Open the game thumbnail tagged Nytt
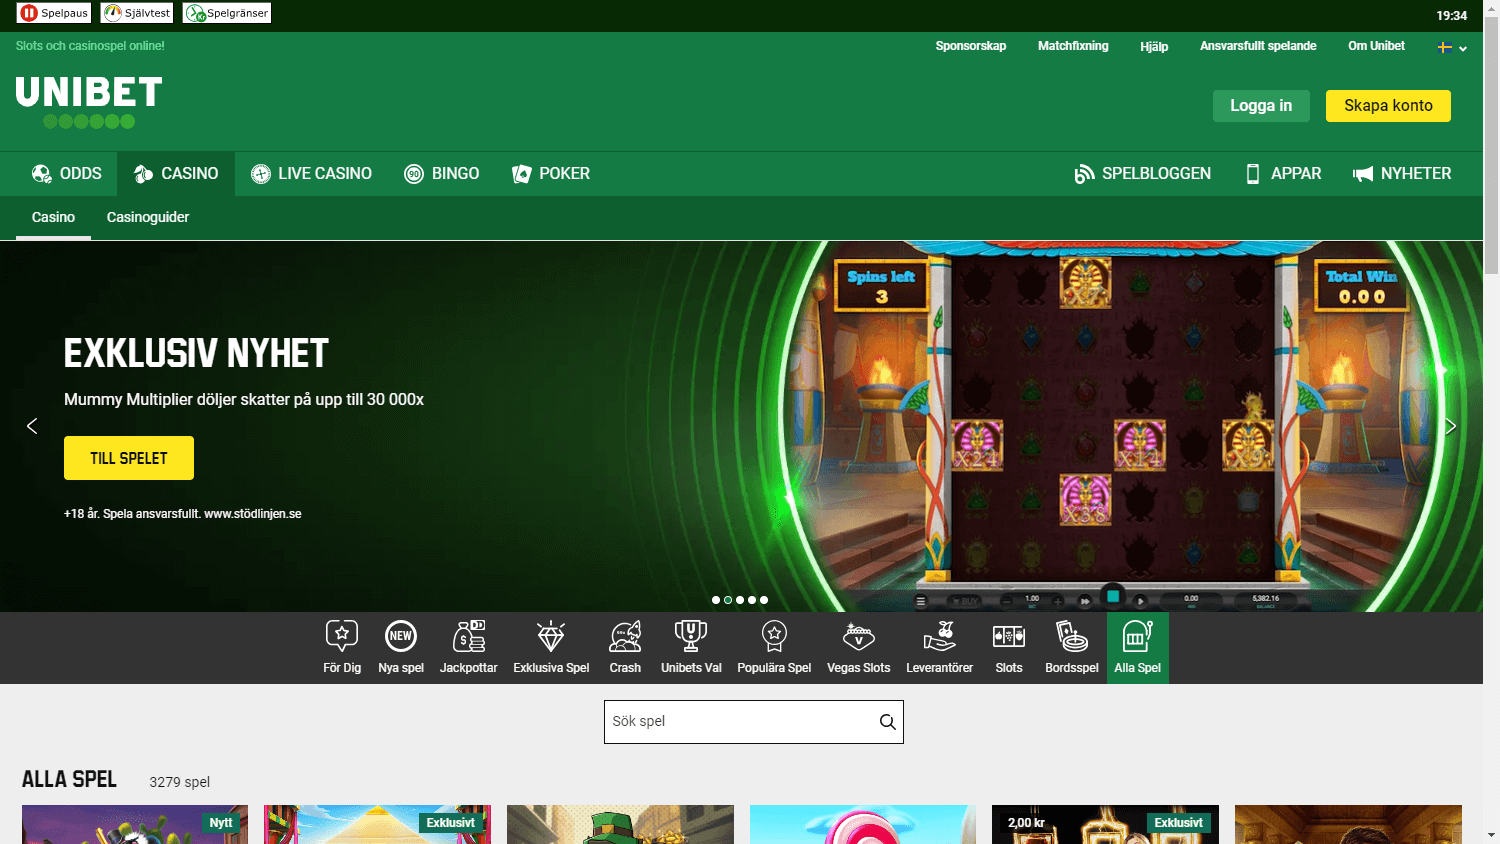The height and width of the screenshot is (844, 1500). (135, 825)
